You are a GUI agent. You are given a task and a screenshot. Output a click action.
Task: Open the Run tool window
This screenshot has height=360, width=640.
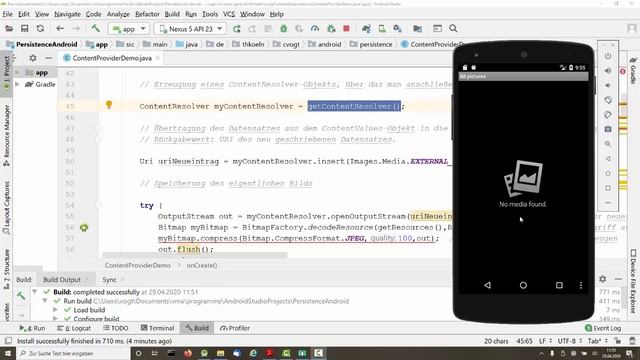click(33, 328)
